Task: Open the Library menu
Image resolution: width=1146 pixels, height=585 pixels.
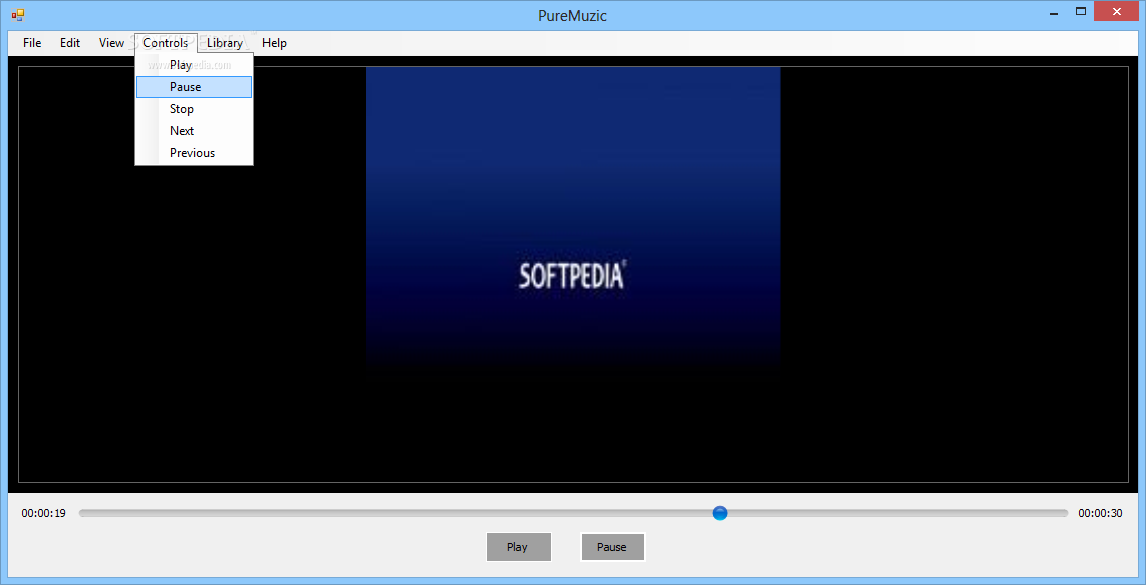Action: tap(224, 42)
